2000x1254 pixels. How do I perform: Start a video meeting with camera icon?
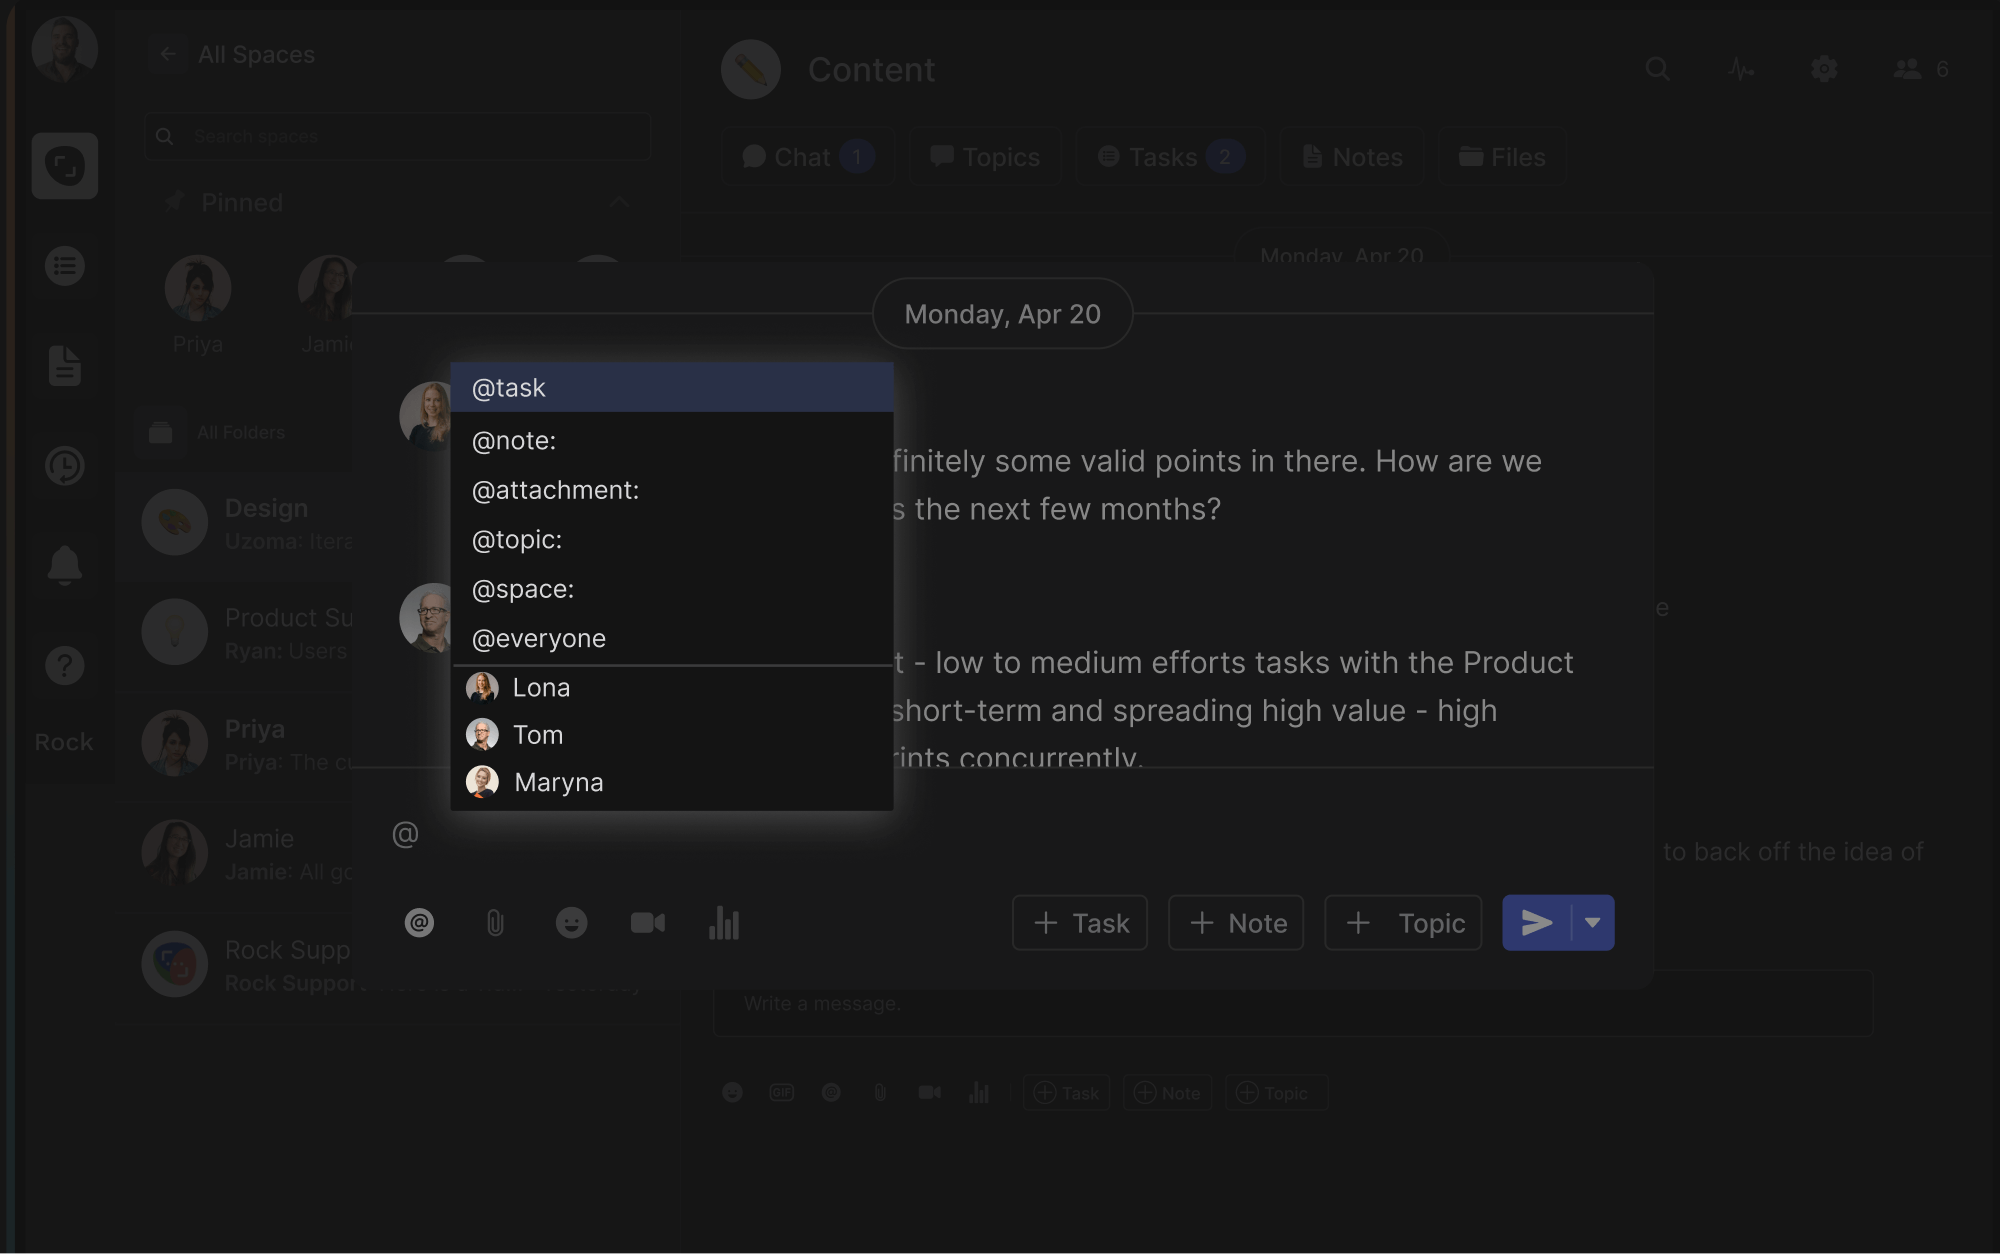tap(647, 922)
